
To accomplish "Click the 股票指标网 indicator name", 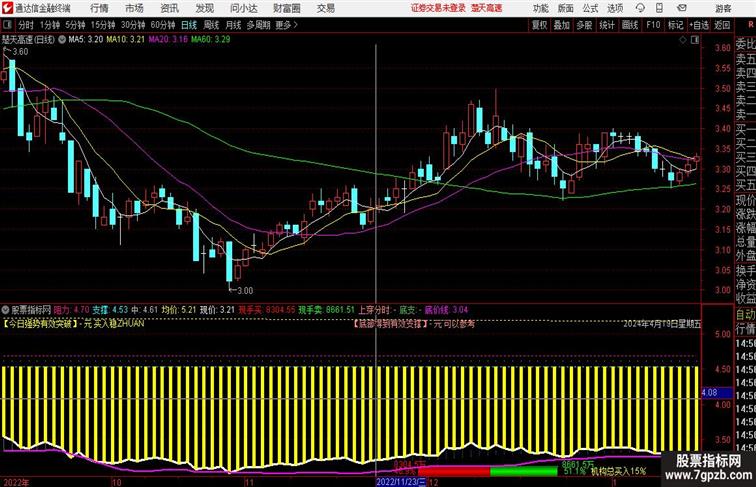I will 31,310.
